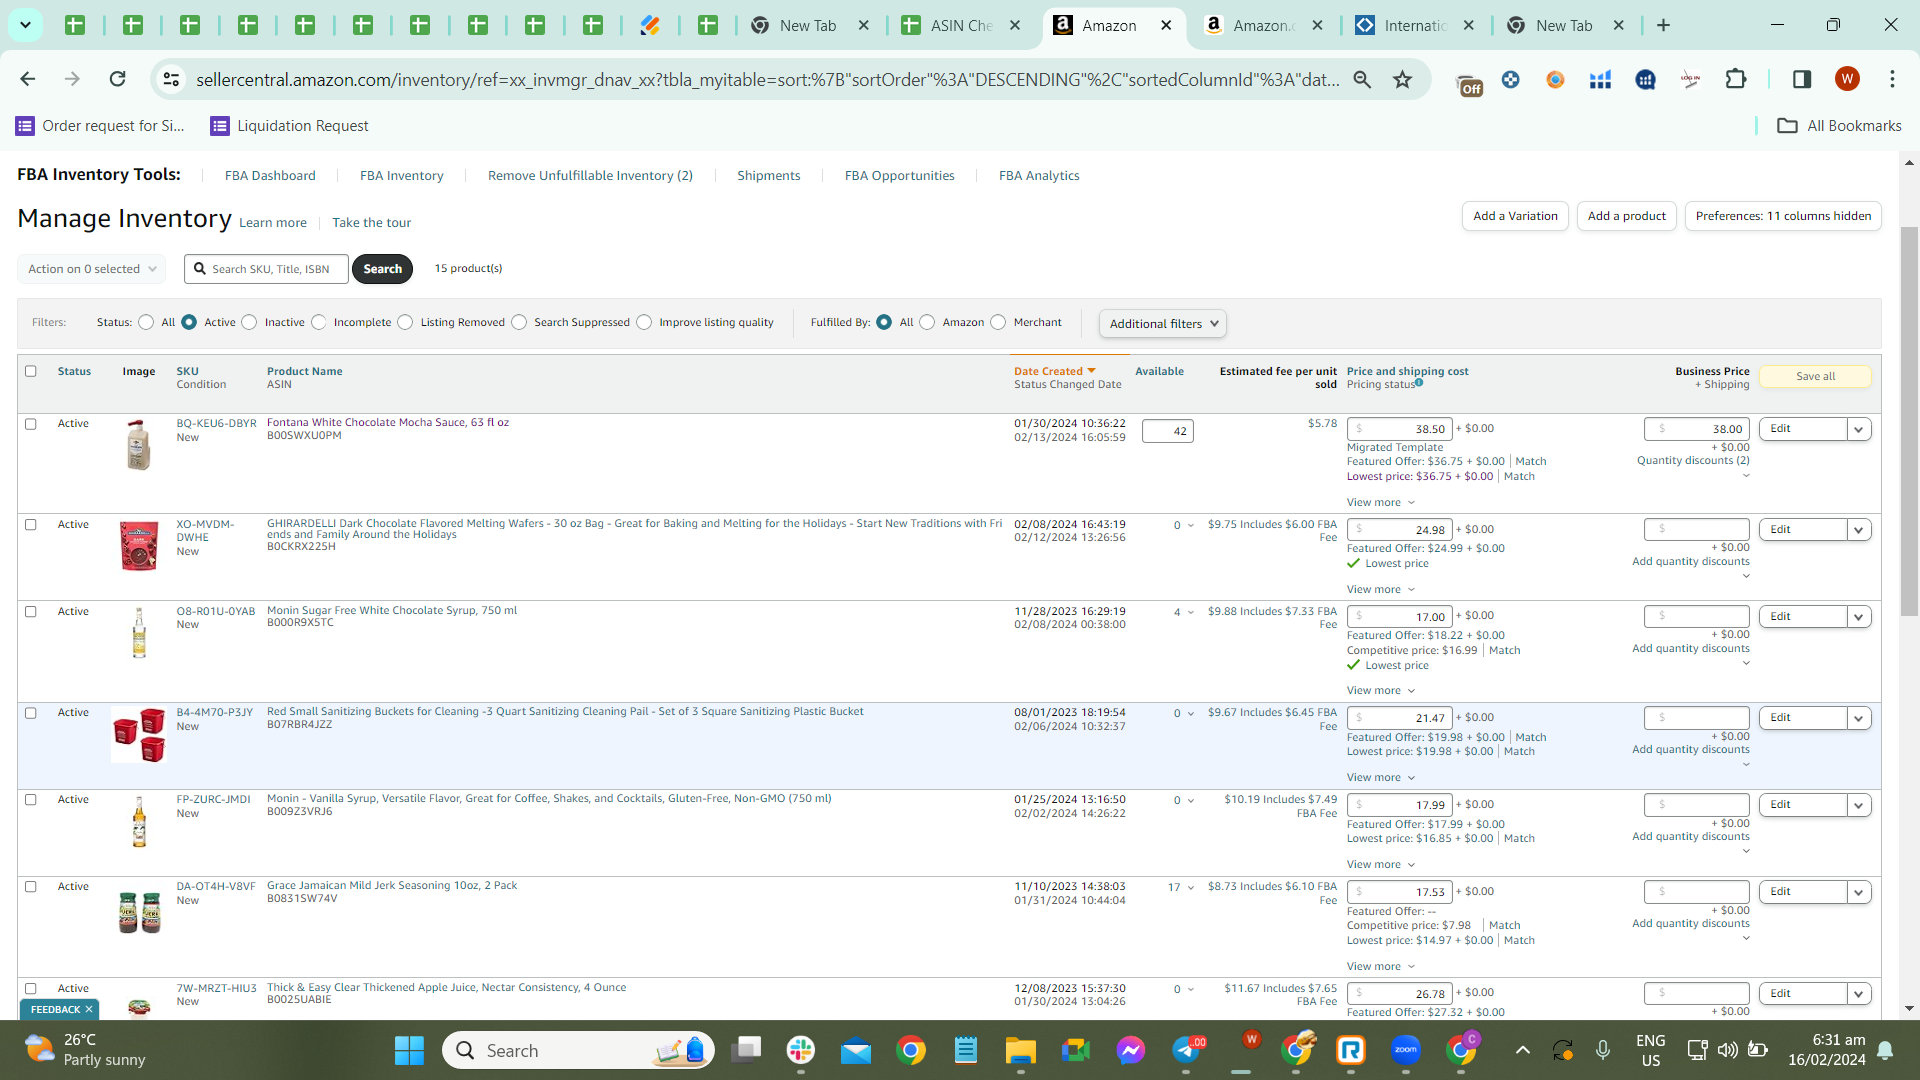Open the Action on 0 selected dropdown
The image size is (1920, 1080).
pyautogui.click(x=91, y=269)
